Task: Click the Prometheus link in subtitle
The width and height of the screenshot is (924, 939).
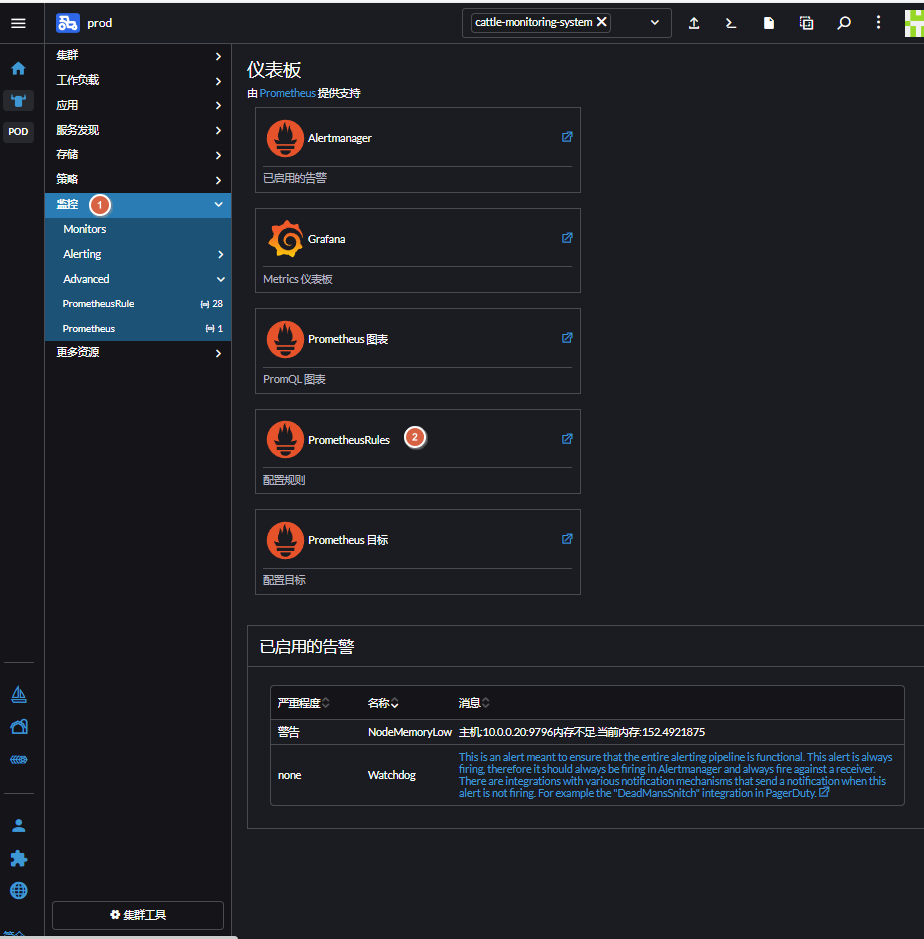Action: pos(287,93)
